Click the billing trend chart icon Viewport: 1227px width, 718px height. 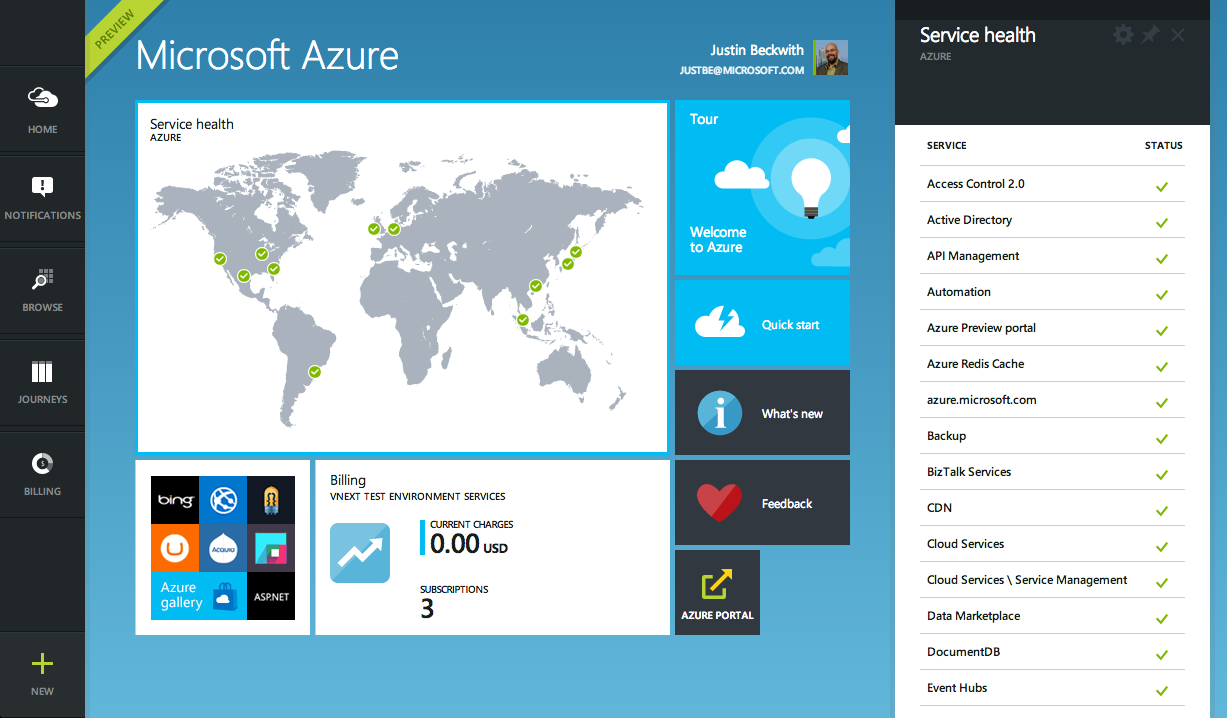[x=360, y=553]
